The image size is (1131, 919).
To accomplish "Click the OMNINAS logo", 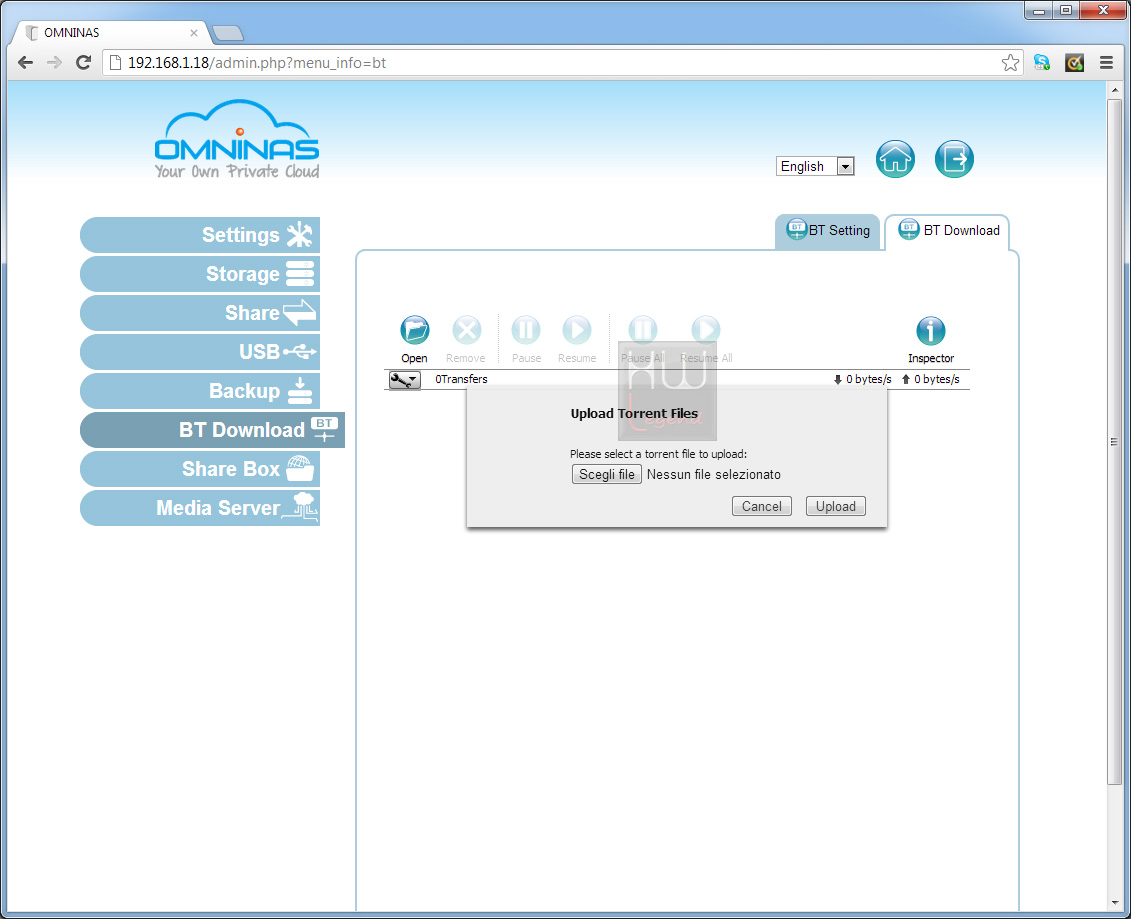I will tap(237, 139).
